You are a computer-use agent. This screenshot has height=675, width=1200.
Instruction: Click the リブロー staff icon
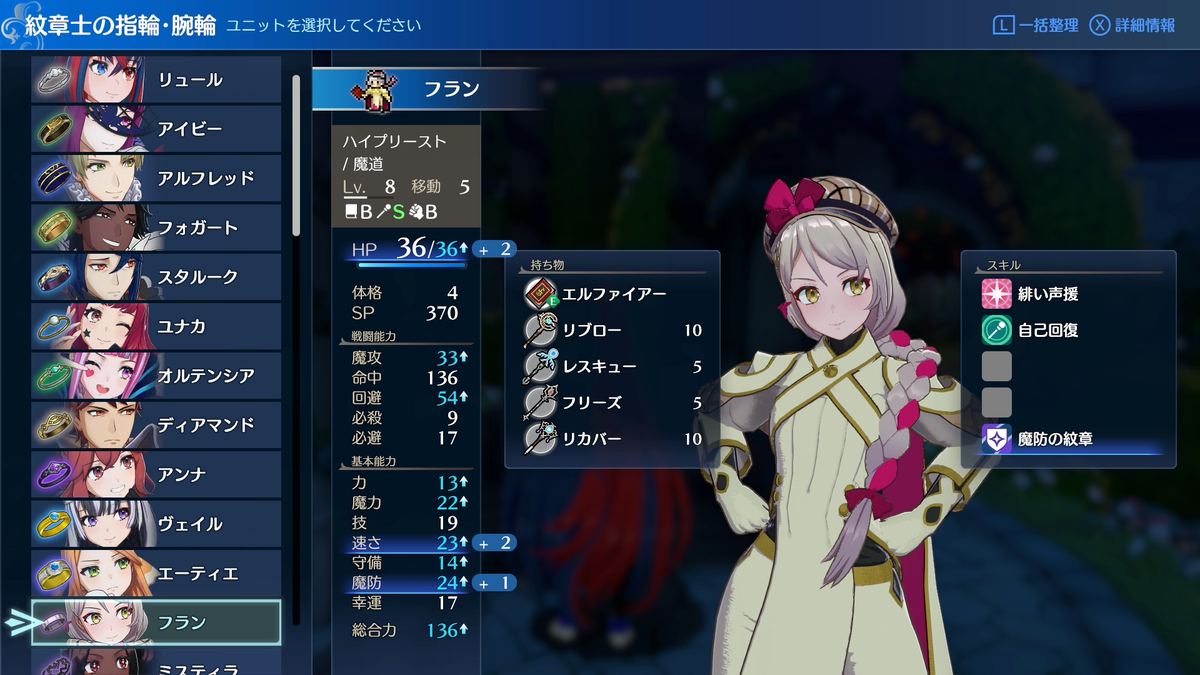tap(540, 331)
